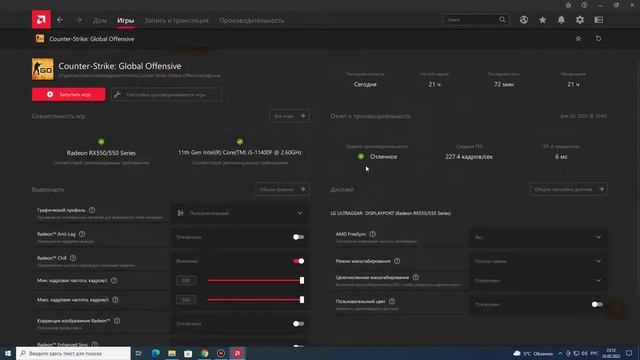Click Все игры arrow button
Image resolution: width=640 pixels, height=360 pixels.
pyautogui.click(x=289, y=116)
